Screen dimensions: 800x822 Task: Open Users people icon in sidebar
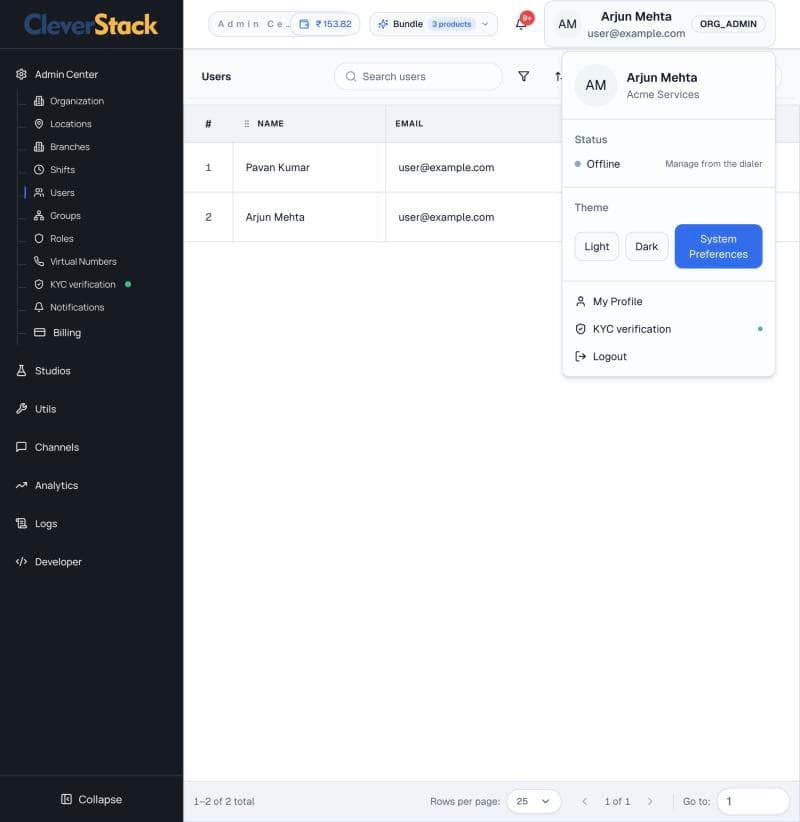point(39,192)
